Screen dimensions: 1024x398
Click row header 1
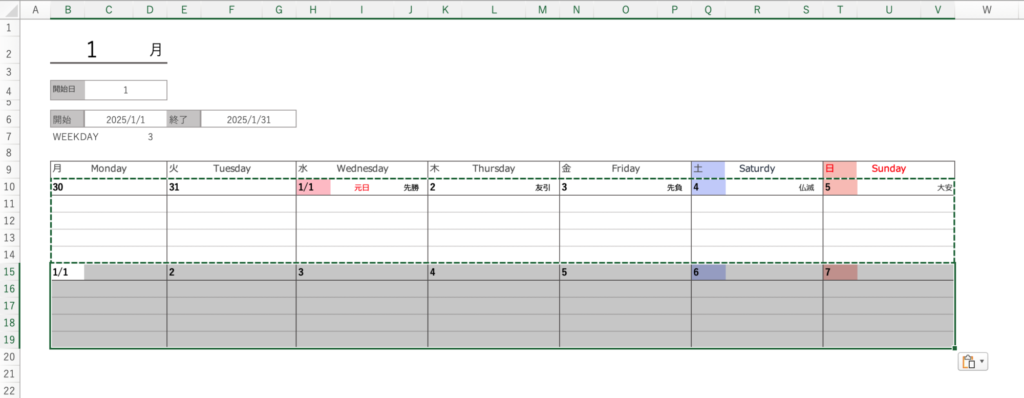[10, 28]
